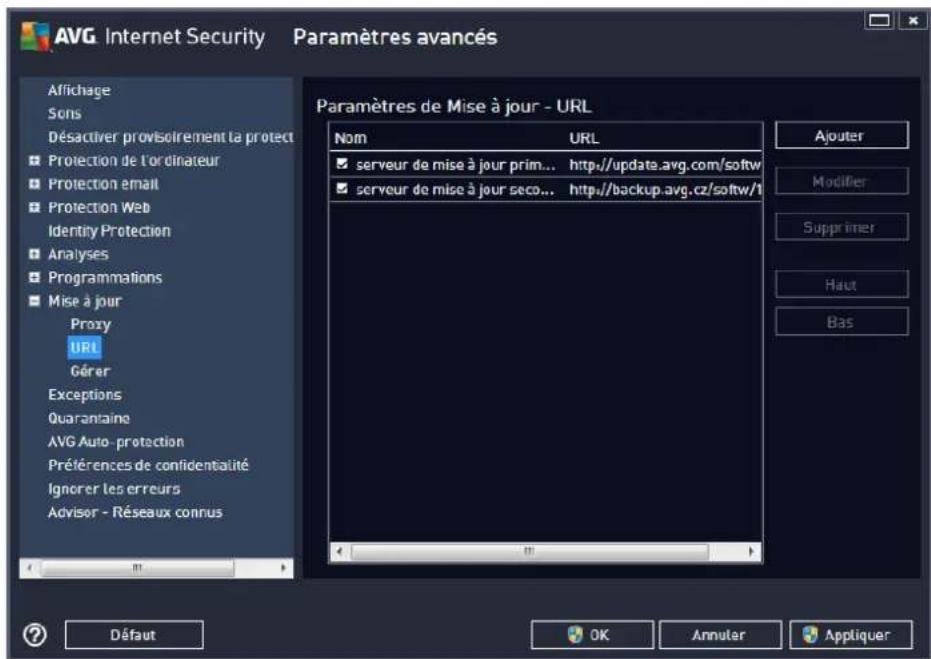The width and height of the screenshot is (931, 659).
Task: Open Exceptions settings
Action: coord(84,395)
